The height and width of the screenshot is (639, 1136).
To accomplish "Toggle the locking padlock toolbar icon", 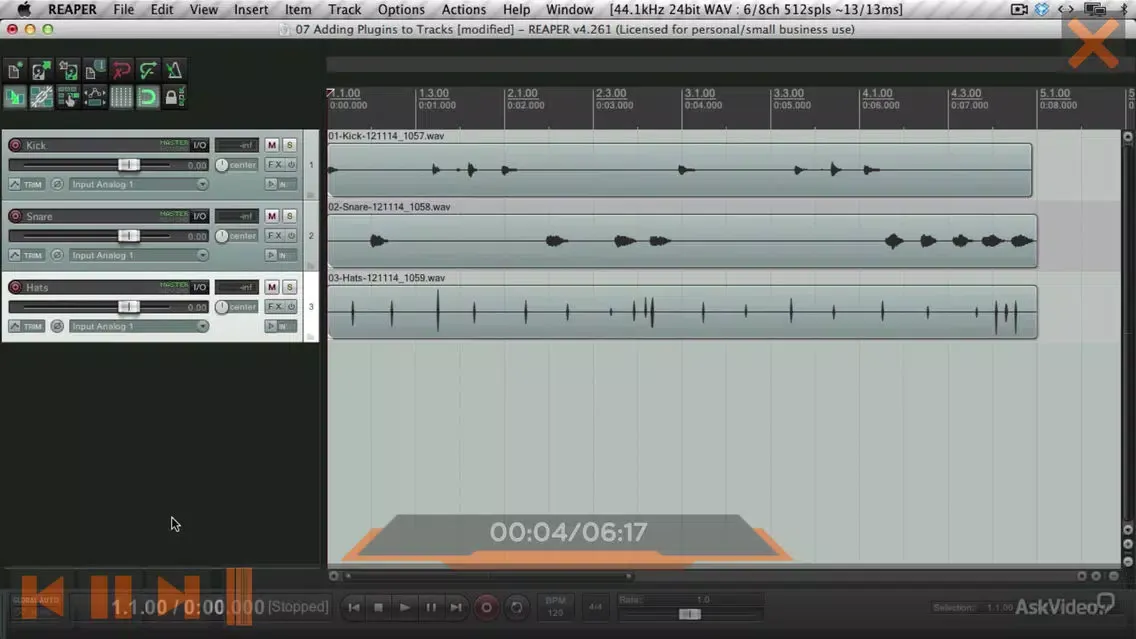I will tap(174, 96).
